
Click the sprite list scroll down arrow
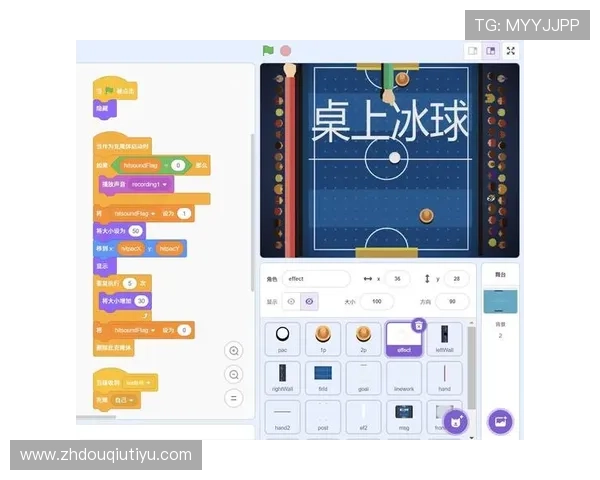point(471,437)
